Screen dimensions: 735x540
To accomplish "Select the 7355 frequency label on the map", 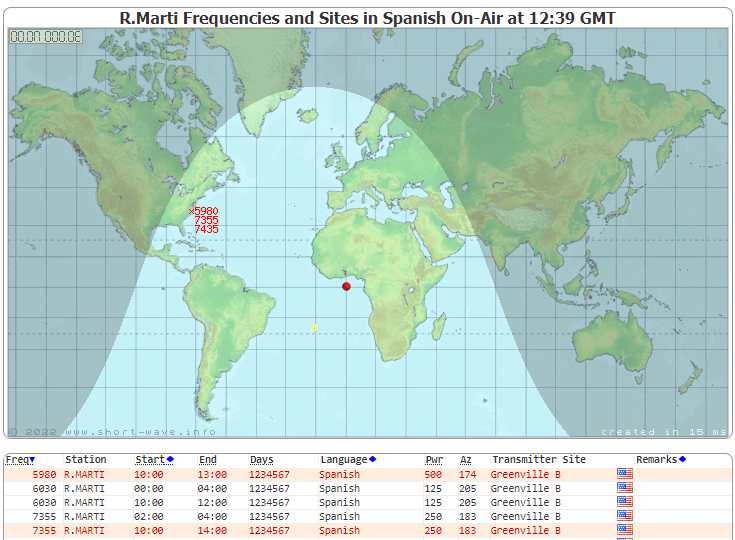I will click(x=206, y=220).
